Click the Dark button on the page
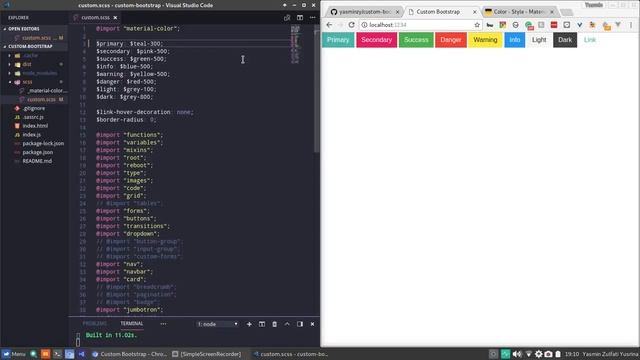Screen dimensions: 640x360 [565, 40]
